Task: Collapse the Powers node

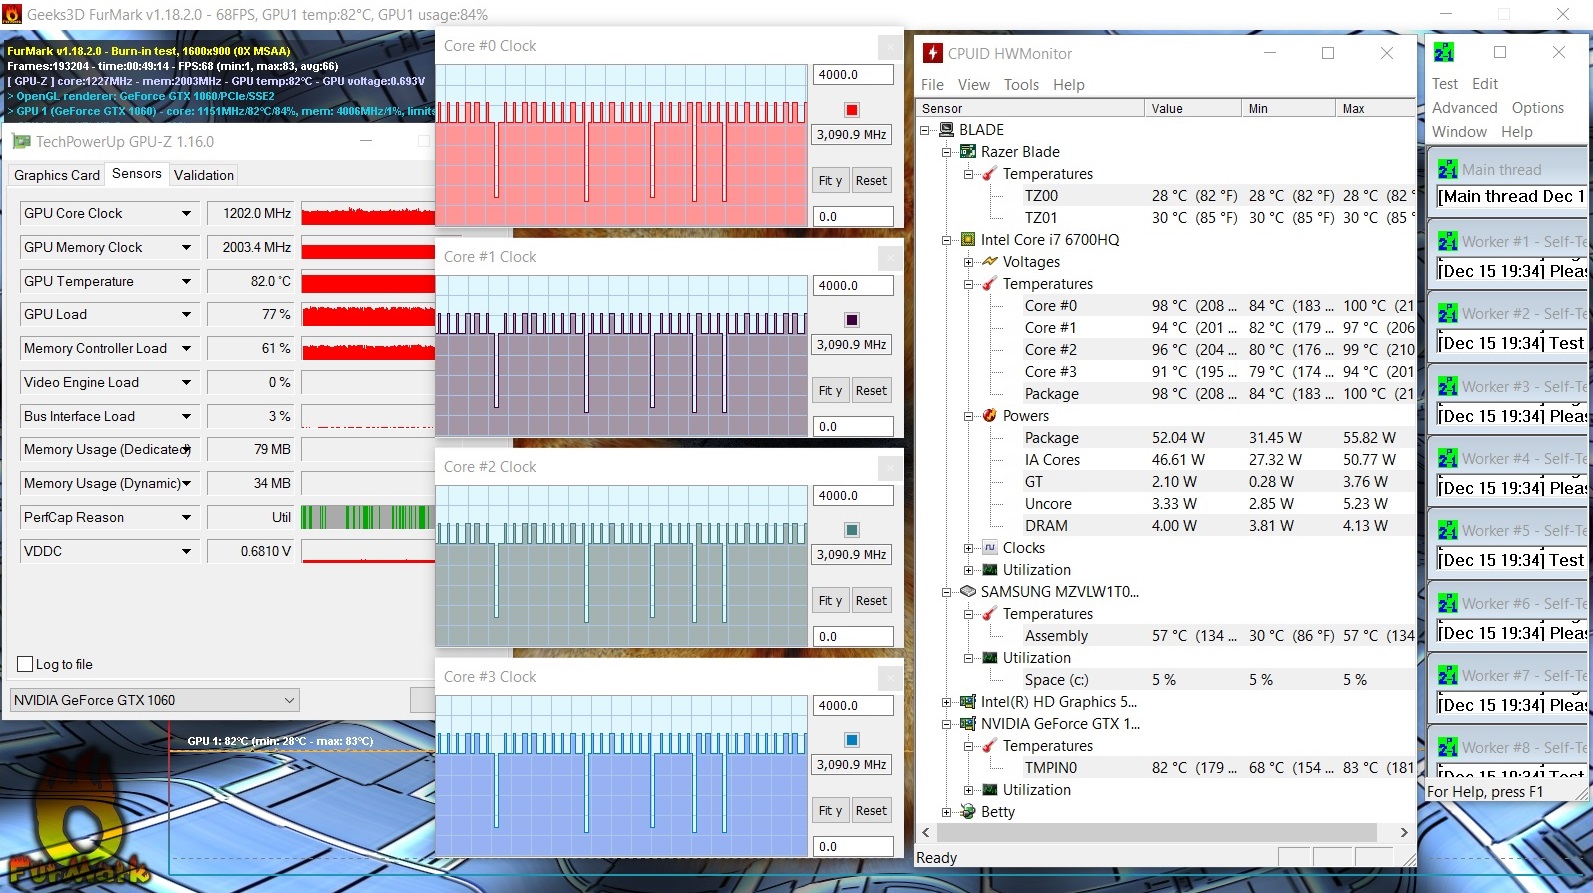Action: click(968, 416)
